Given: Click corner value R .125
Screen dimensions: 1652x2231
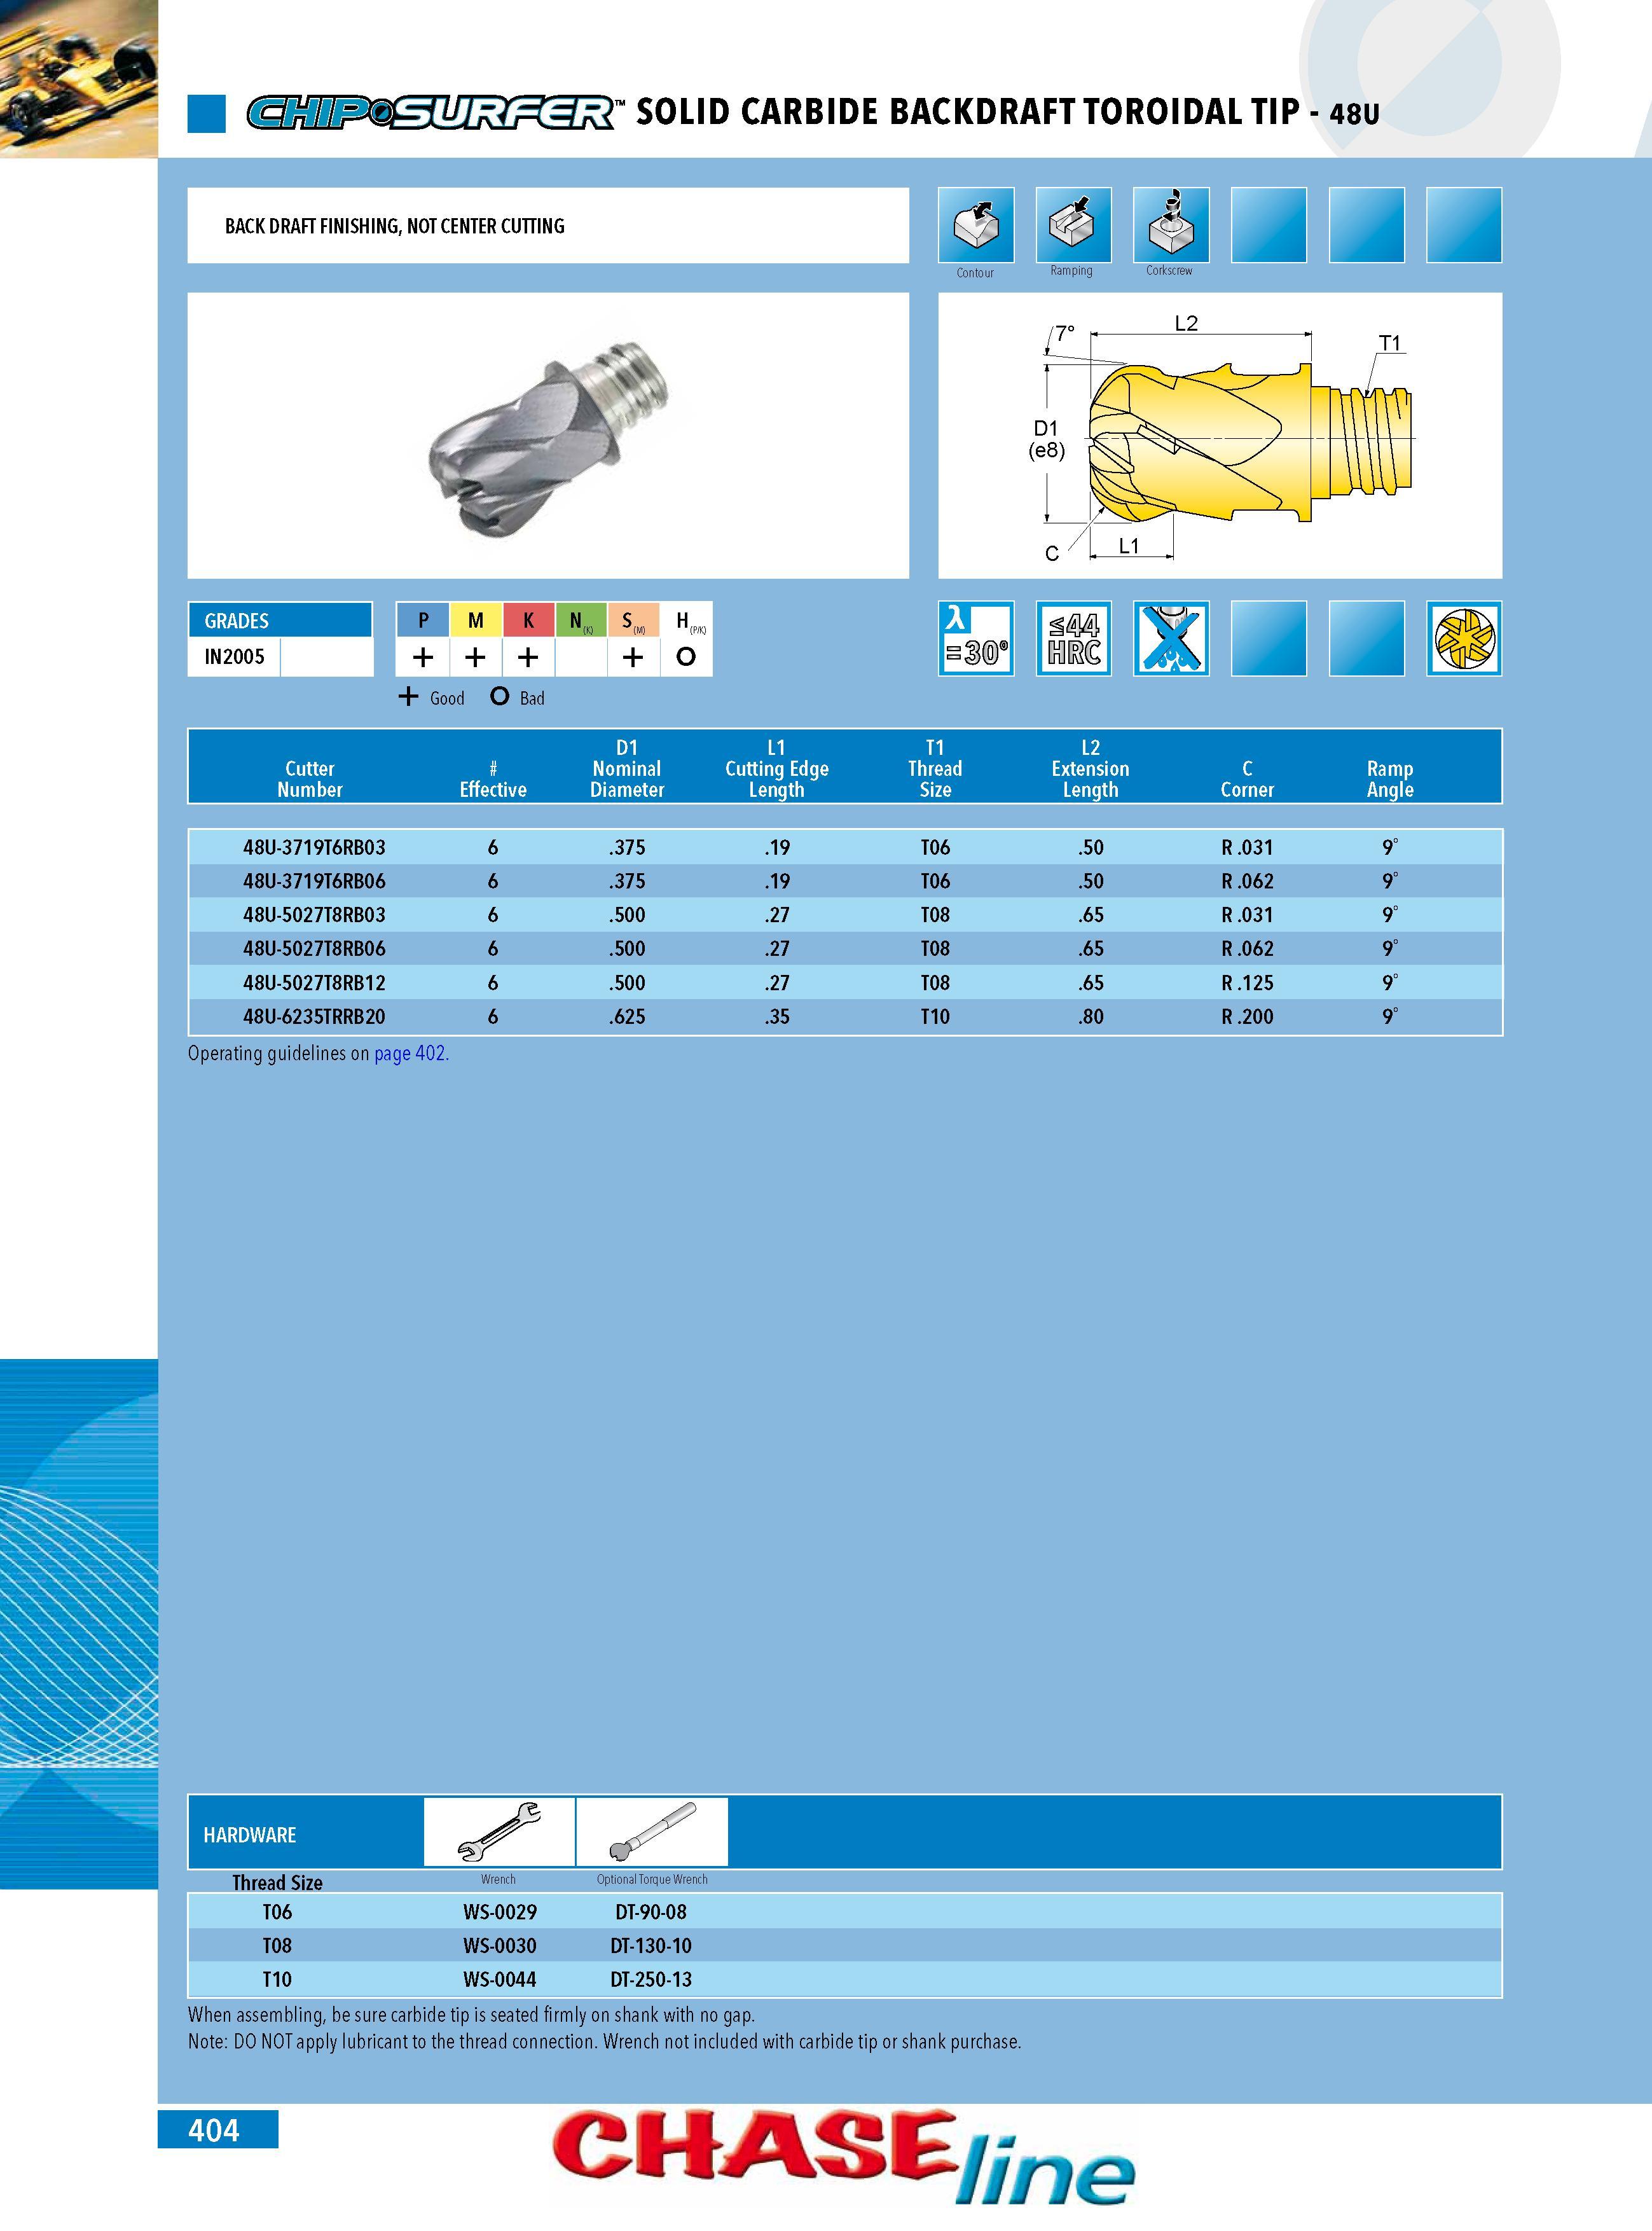Looking at the screenshot, I should coord(1247,983).
